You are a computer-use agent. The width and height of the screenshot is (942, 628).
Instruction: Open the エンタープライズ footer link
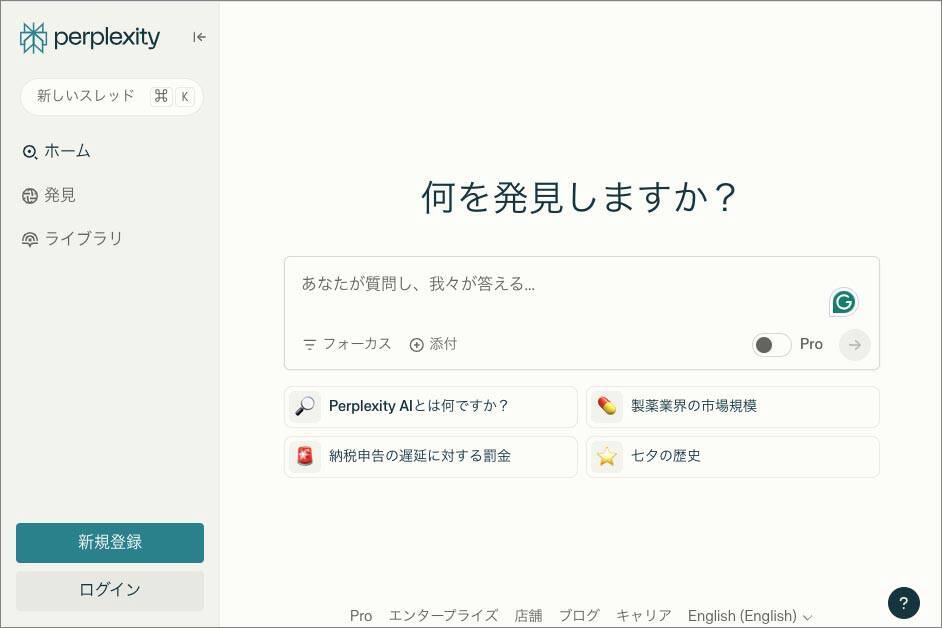[443, 616]
